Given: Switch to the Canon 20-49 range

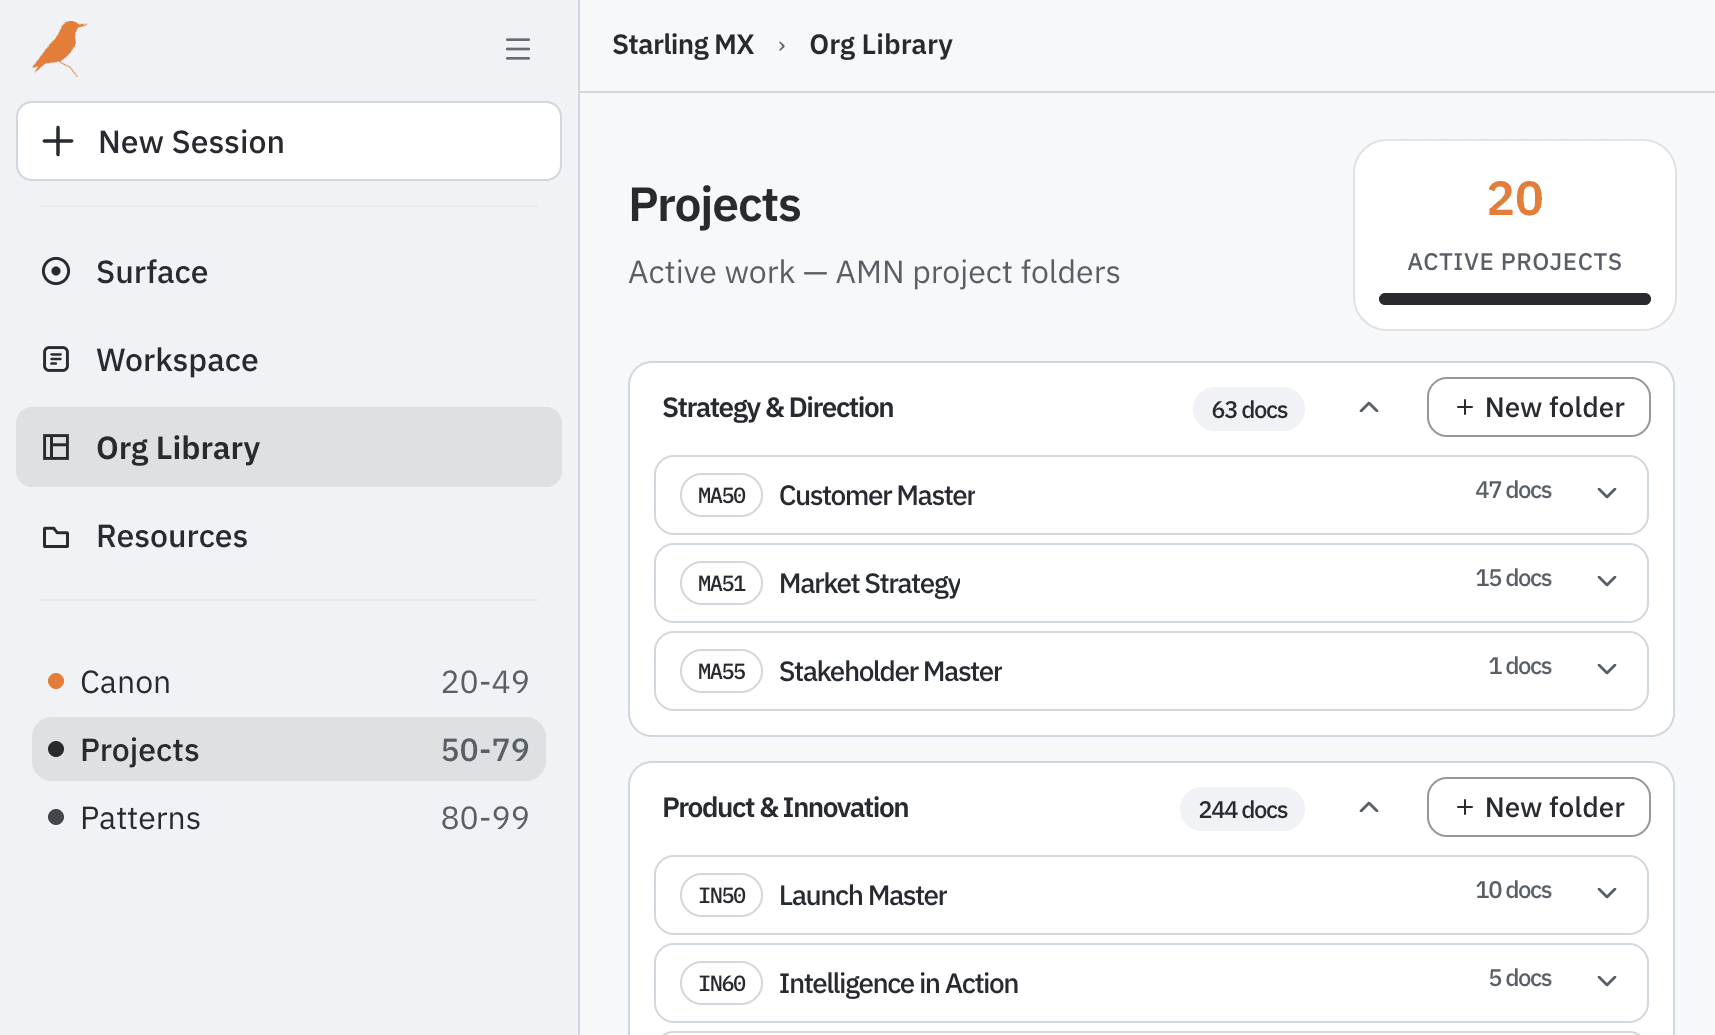Looking at the screenshot, I should (289, 681).
